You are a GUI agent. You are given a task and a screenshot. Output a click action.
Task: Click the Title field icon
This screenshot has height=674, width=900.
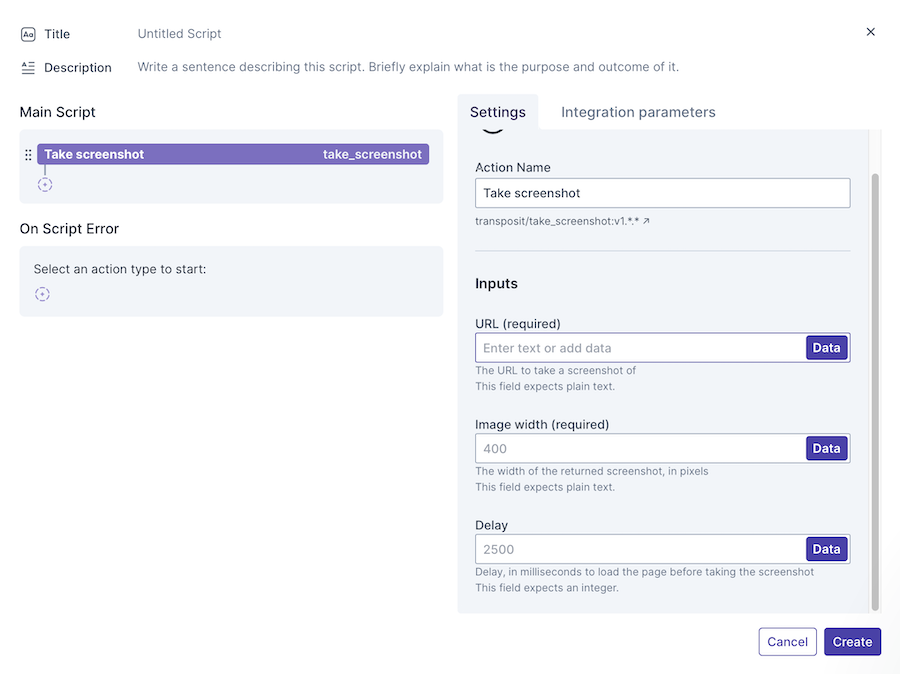coord(28,34)
